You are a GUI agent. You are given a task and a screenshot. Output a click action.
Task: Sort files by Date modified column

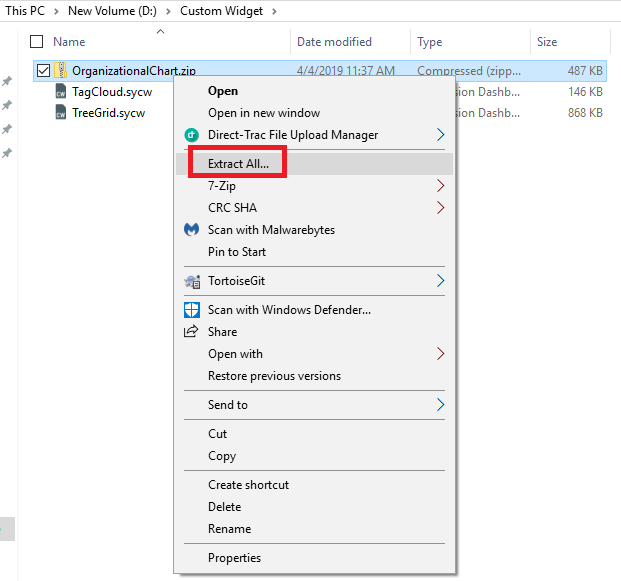(334, 42)
